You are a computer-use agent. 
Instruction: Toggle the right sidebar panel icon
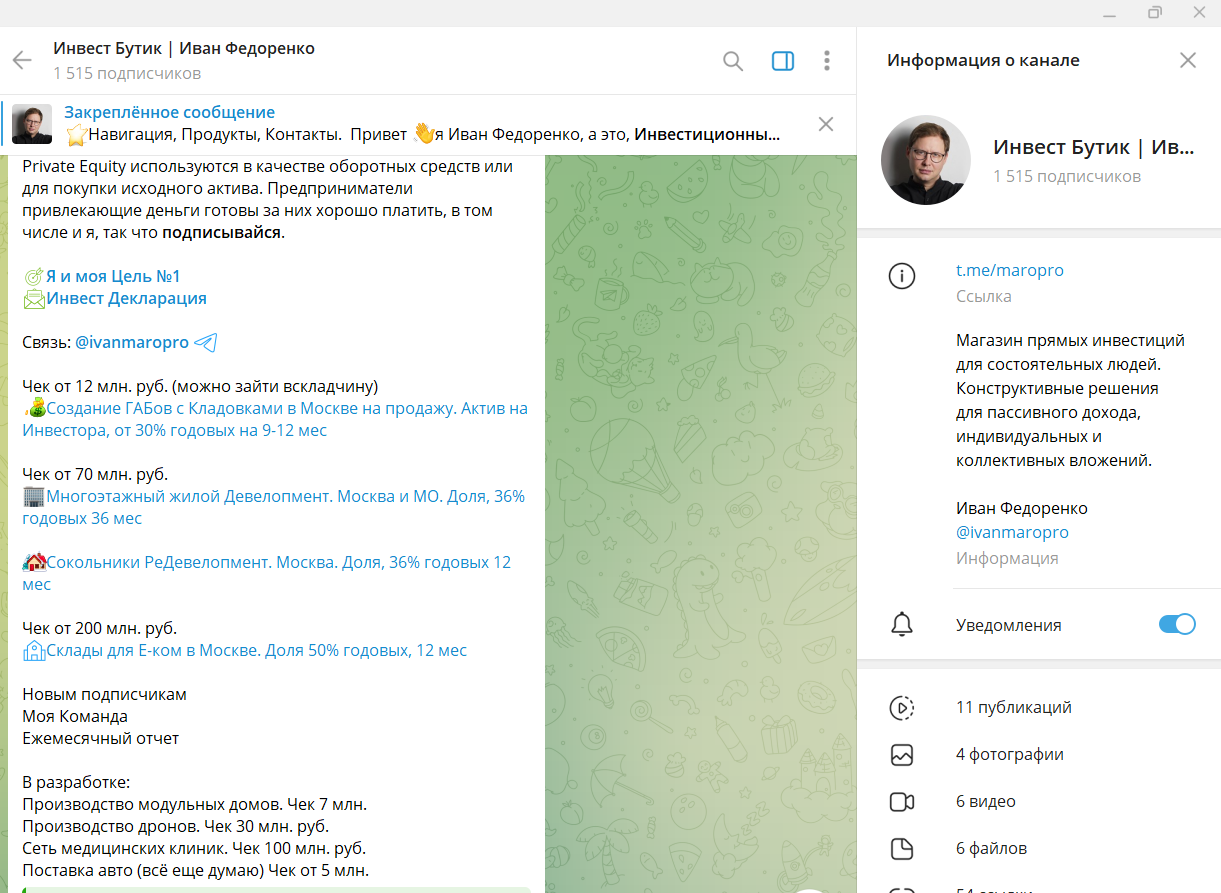tap(783, 61)
